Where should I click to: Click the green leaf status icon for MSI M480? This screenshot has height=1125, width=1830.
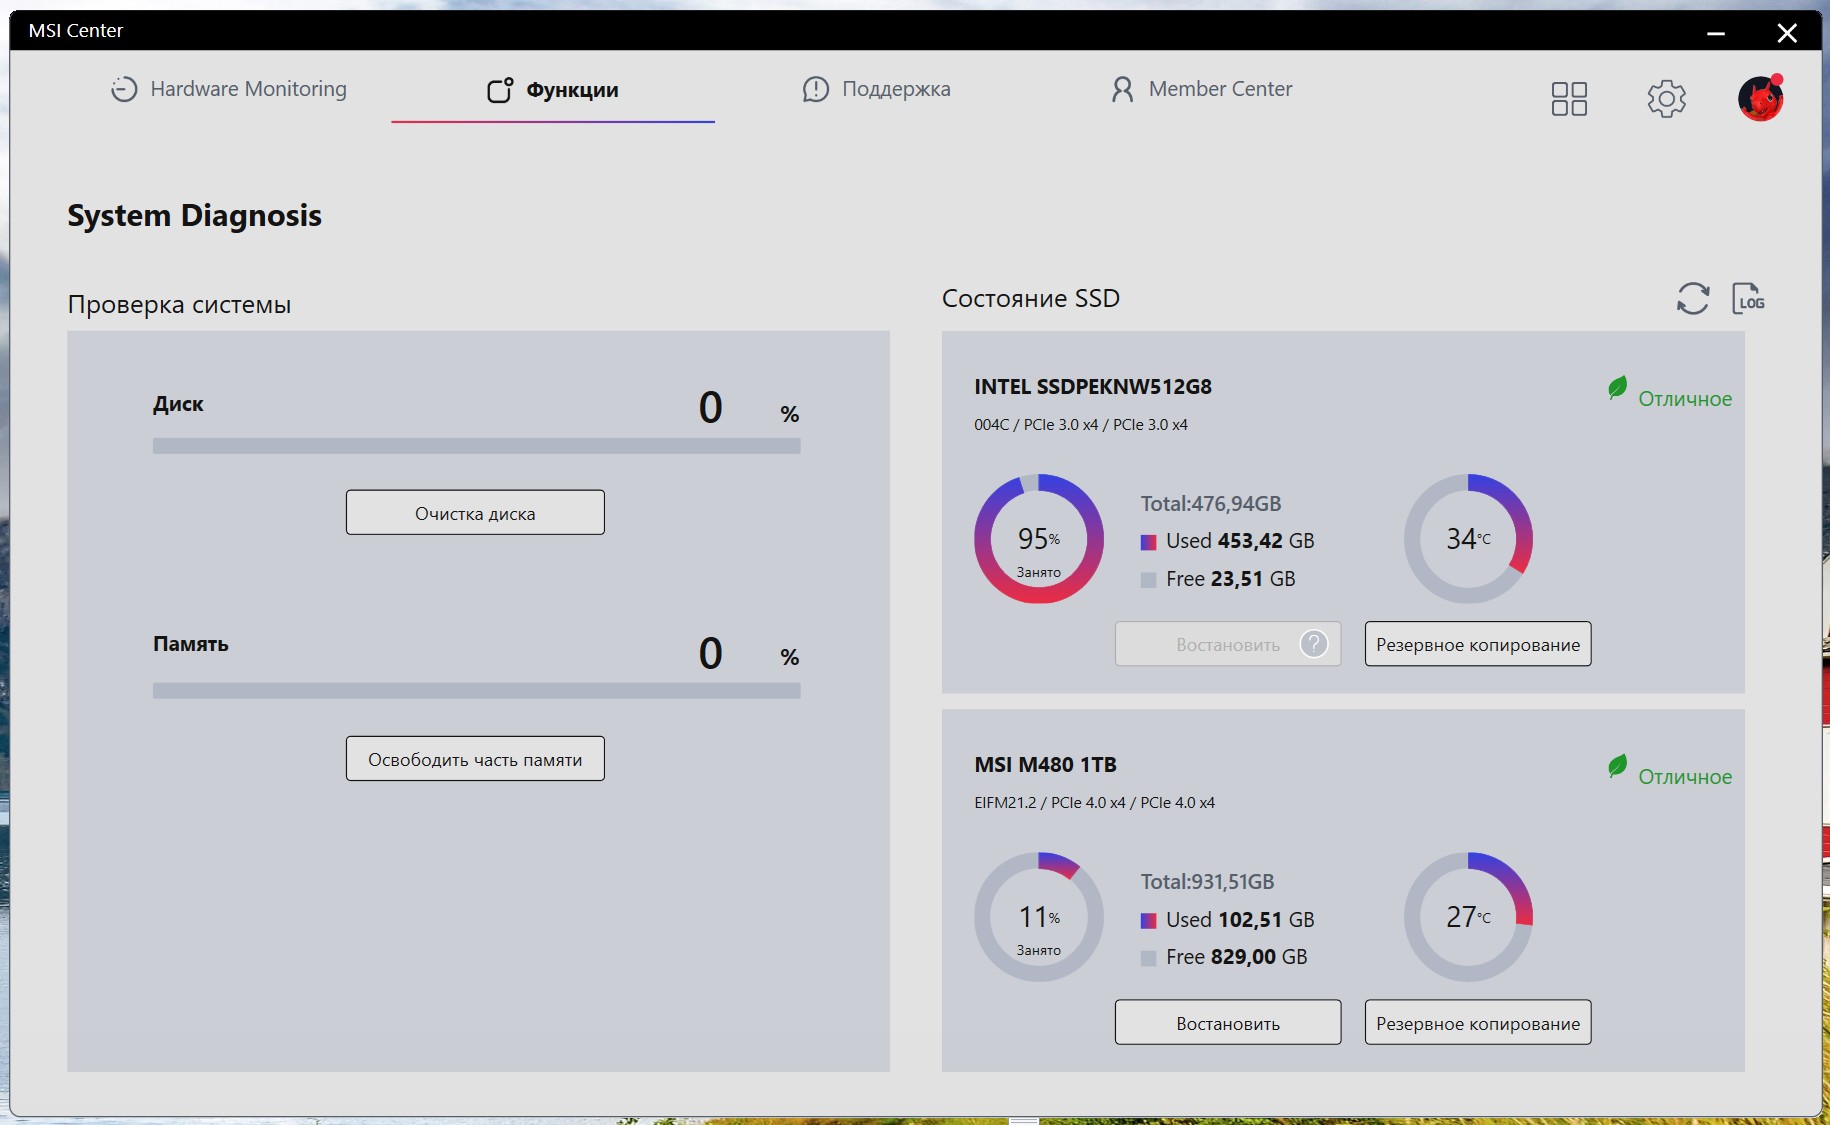pyautogui.click(x=1617, y=766)
